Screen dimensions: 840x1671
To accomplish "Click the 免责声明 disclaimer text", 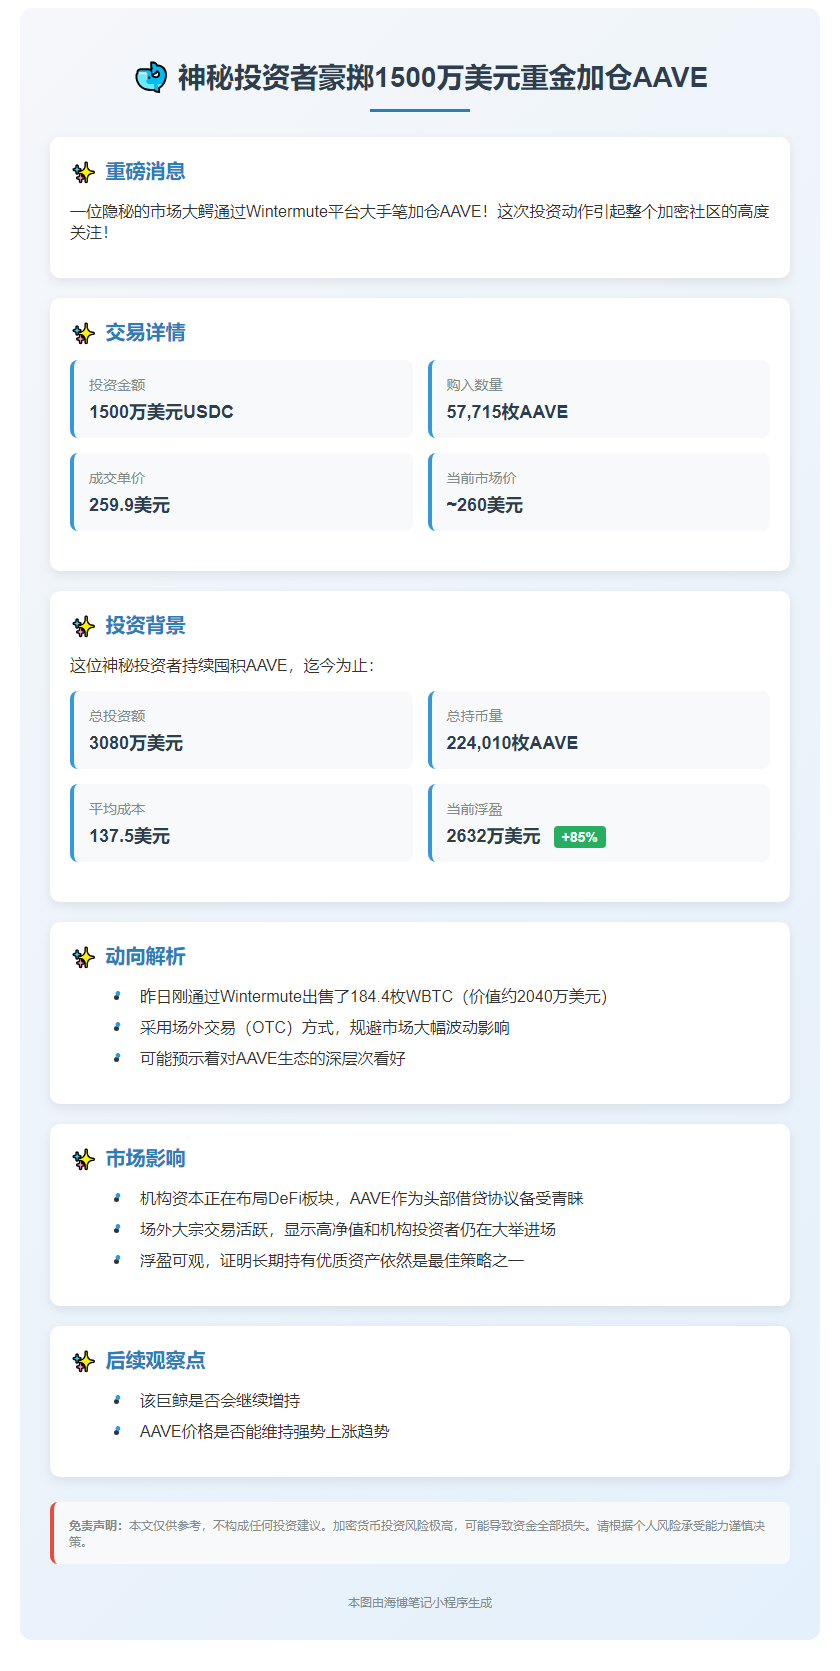I will click(x=418, y=1533).
